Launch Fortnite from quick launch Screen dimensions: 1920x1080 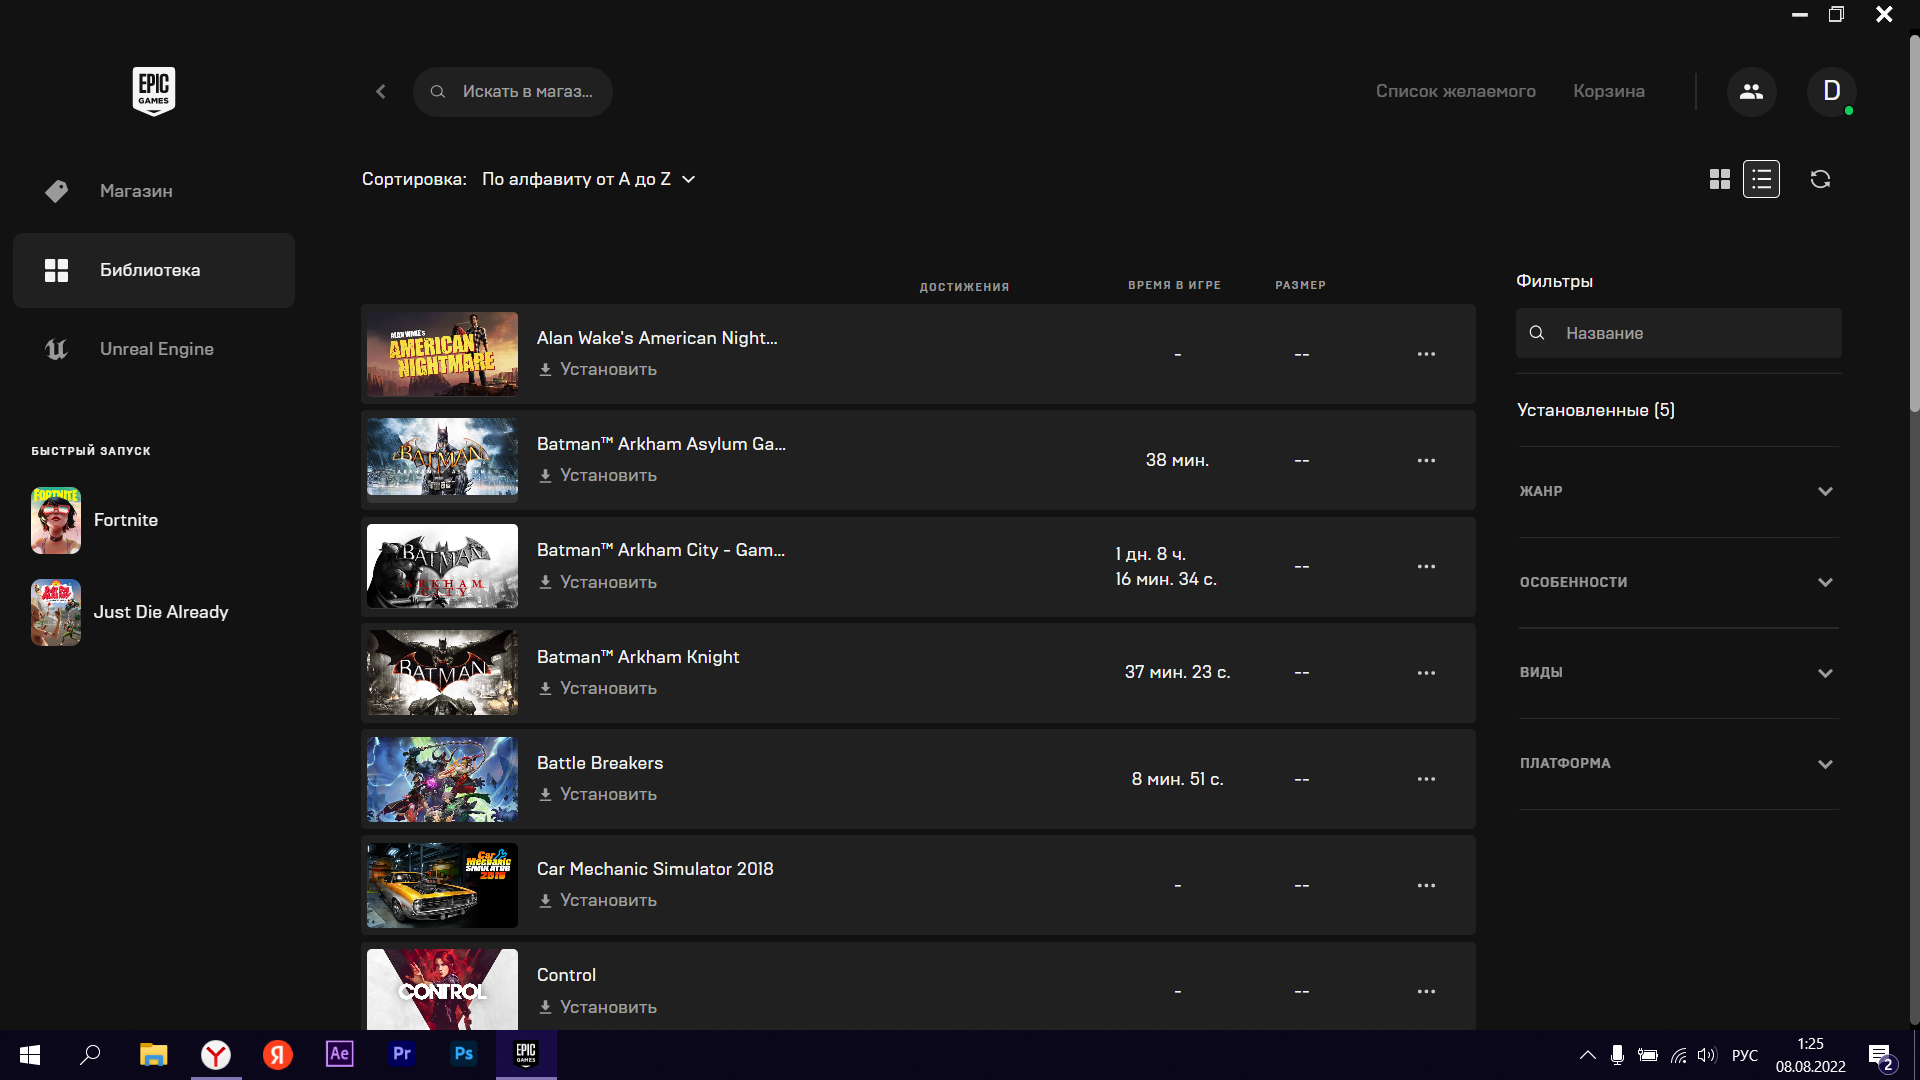pyautogui.click(x=95, y=520)
